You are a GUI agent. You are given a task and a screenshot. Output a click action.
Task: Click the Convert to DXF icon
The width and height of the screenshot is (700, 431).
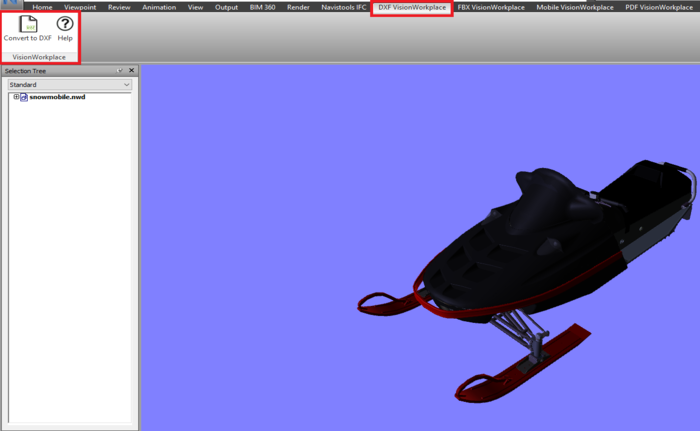28,24
